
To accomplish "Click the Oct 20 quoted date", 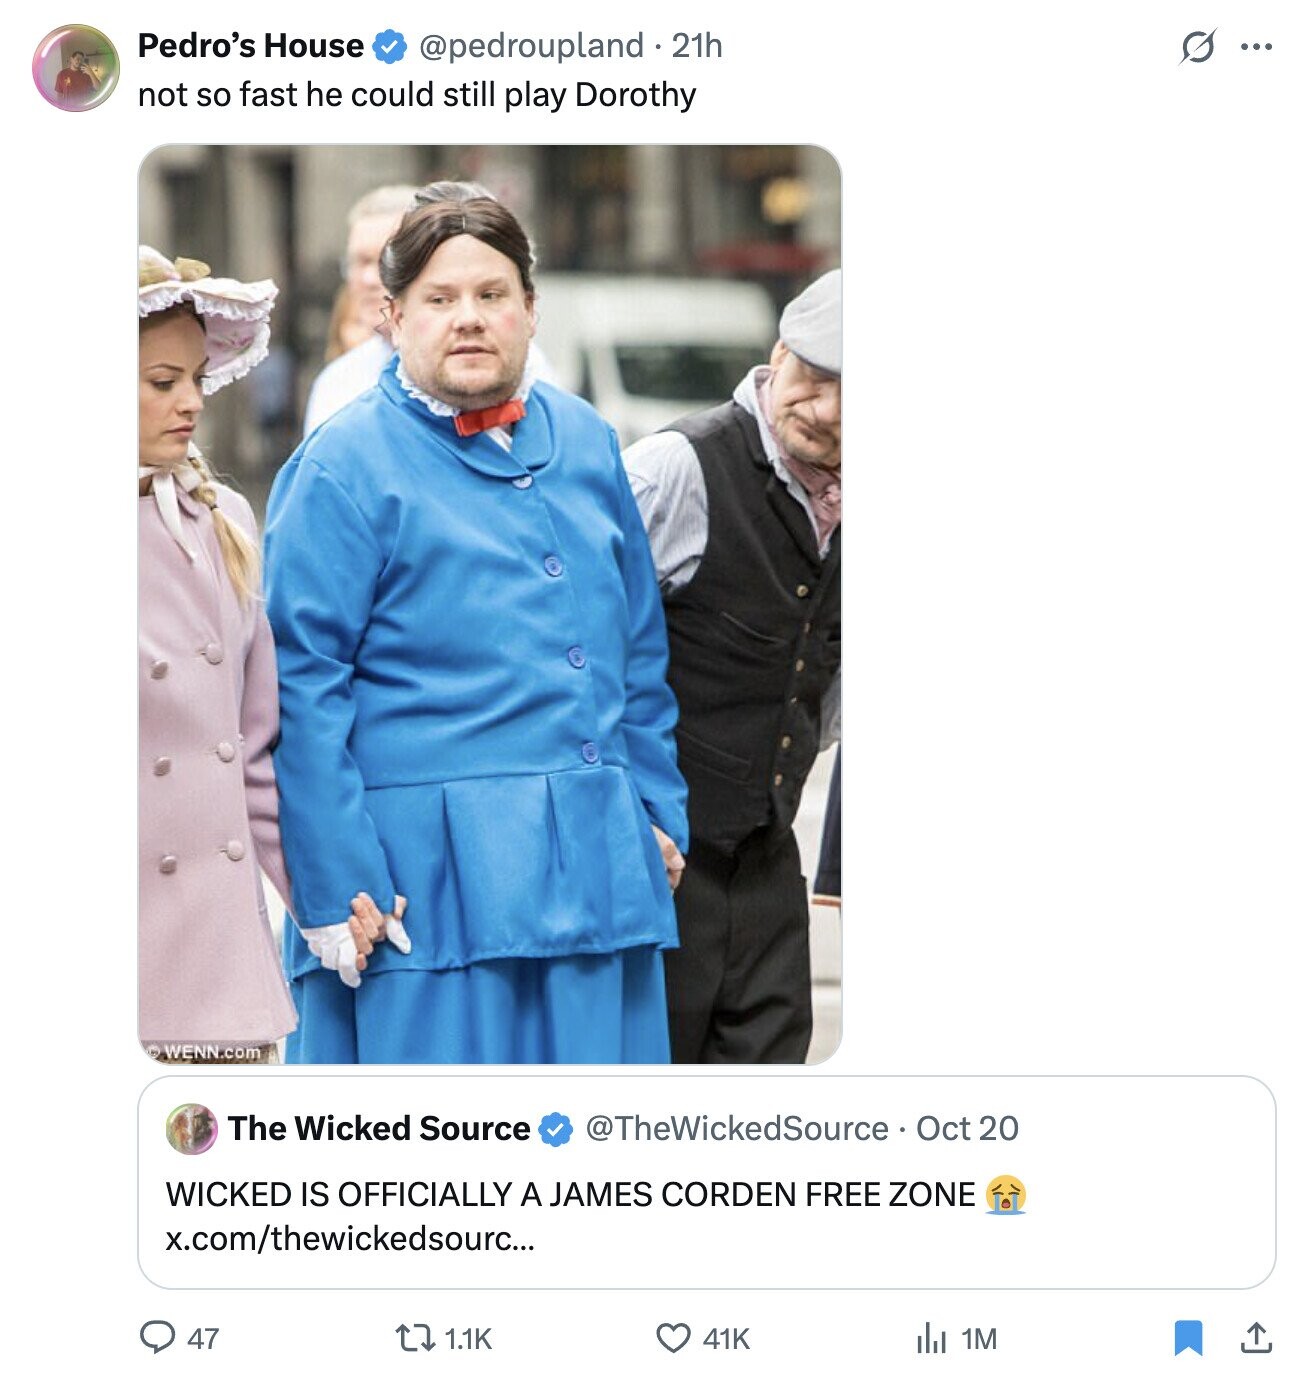I will point(967,1128).
